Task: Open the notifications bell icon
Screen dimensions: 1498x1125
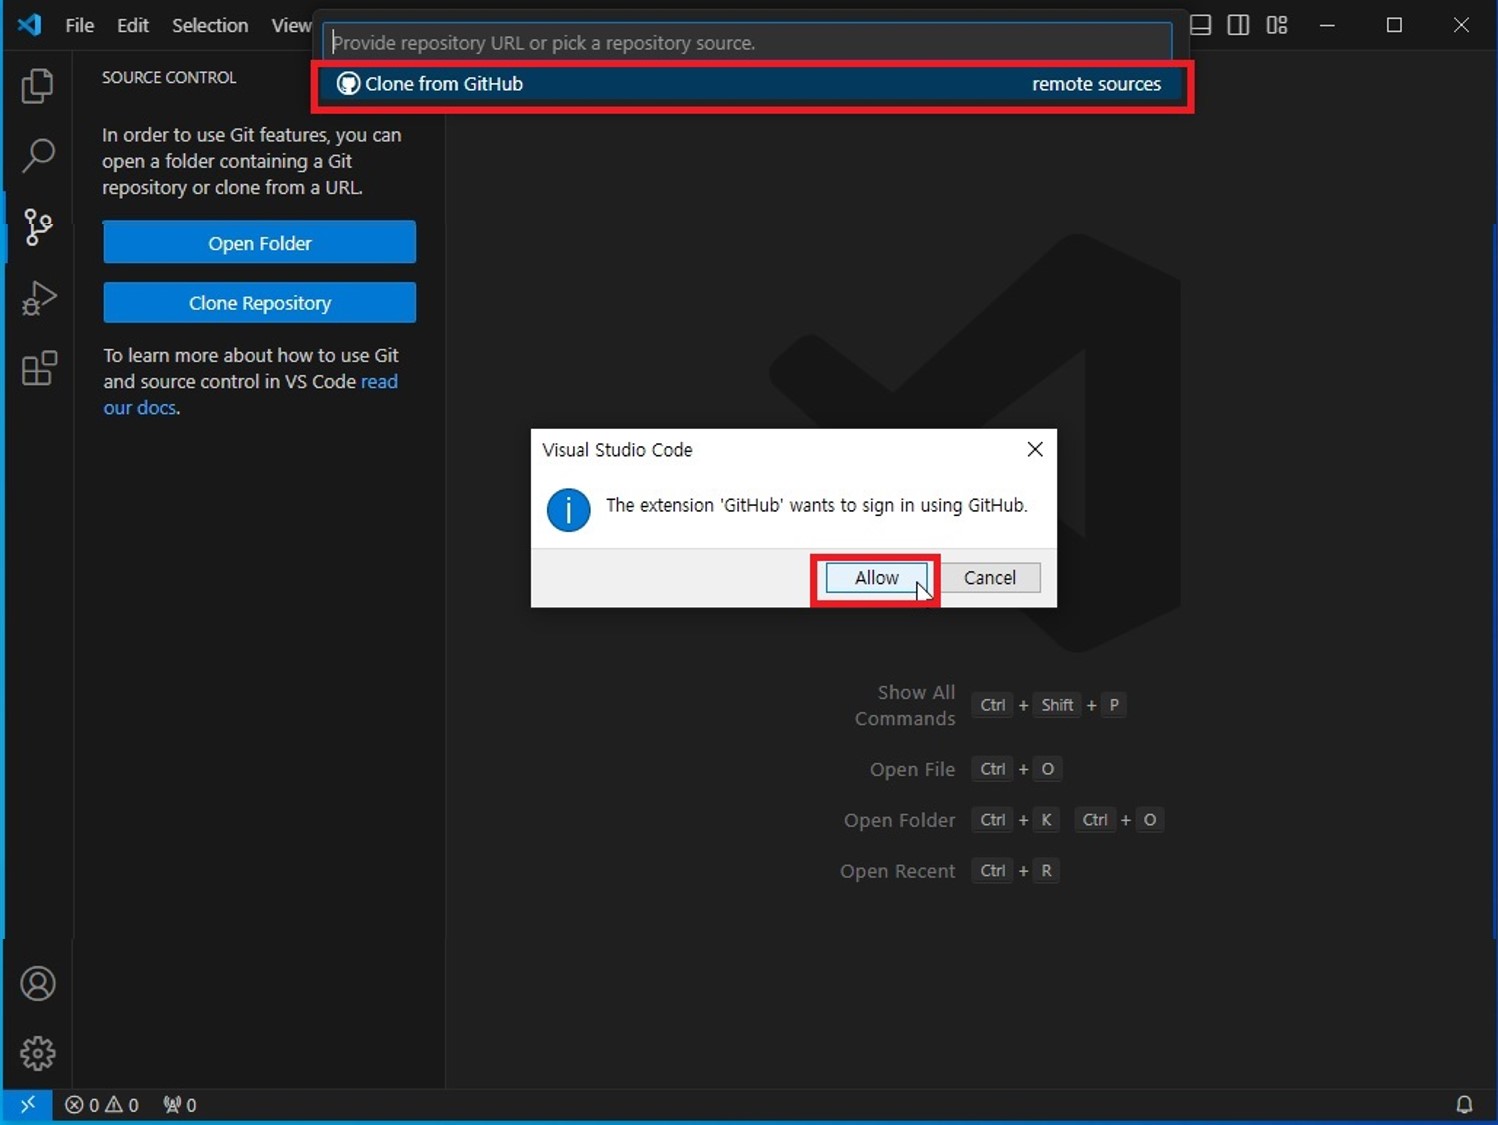Action: (1464, 1105)
